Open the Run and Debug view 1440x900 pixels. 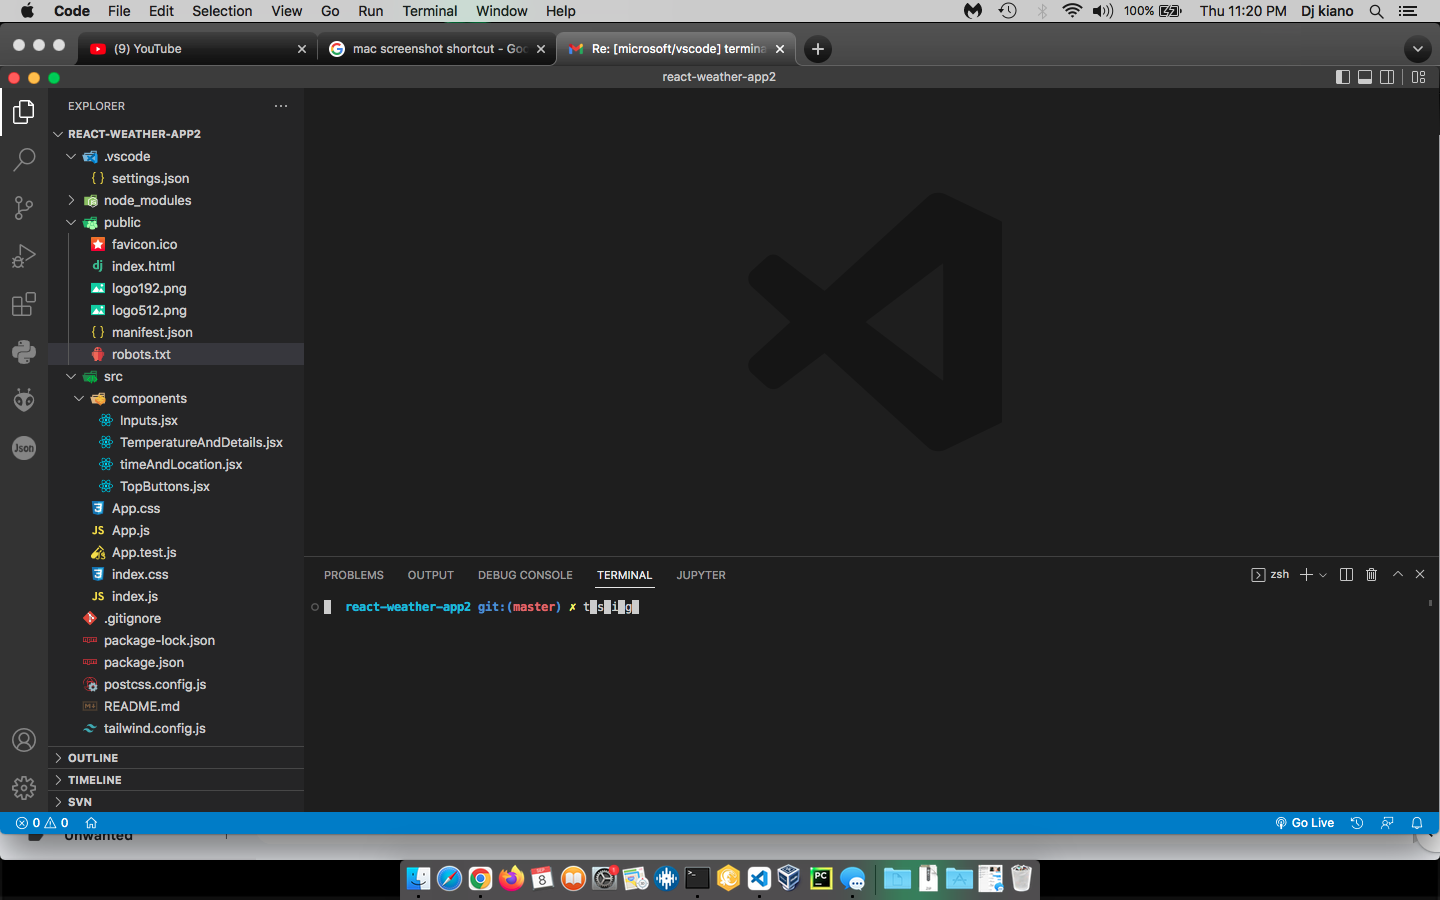pyautogui.click(x=23, y=256)
